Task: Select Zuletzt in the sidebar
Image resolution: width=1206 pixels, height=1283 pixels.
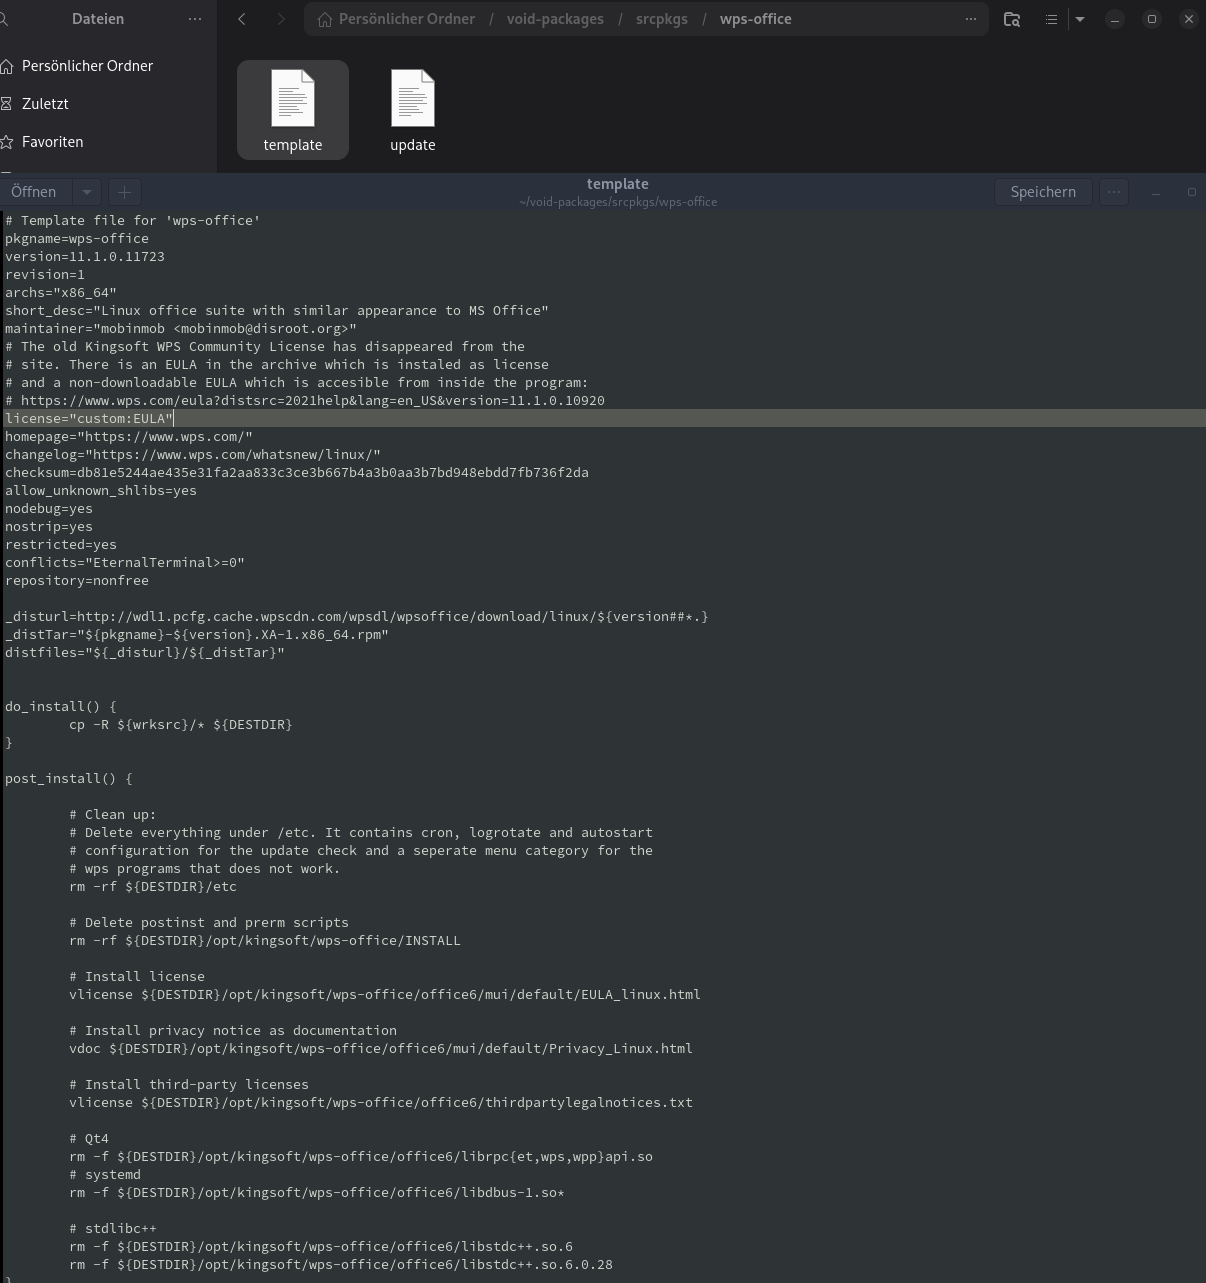Action: coord(45,104)
